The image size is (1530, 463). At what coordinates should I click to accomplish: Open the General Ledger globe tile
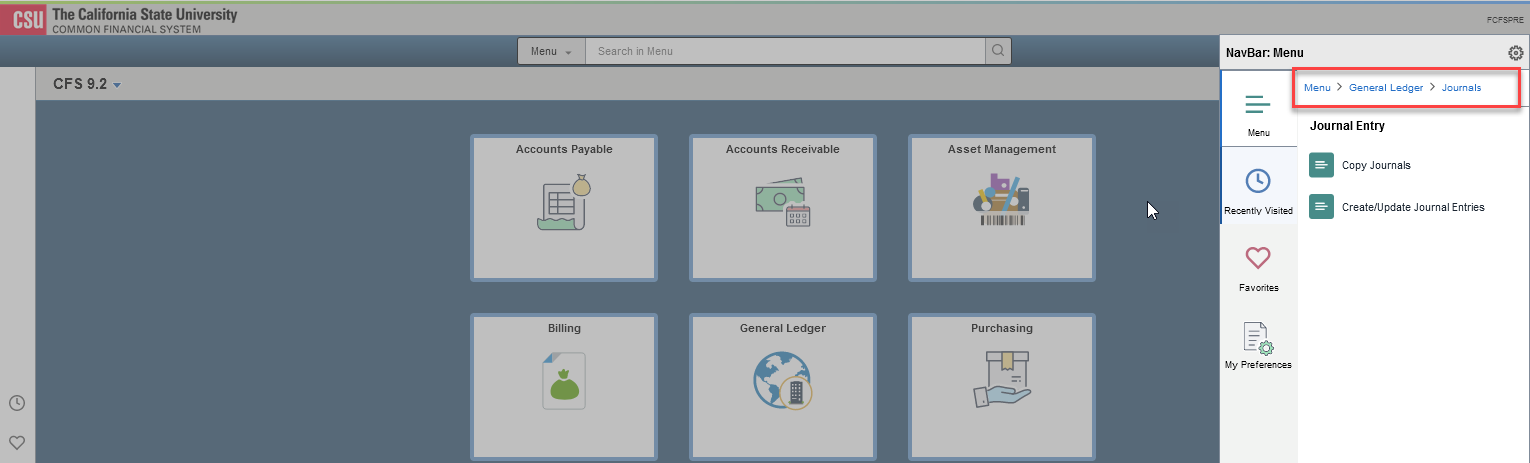tap(783, 387)
